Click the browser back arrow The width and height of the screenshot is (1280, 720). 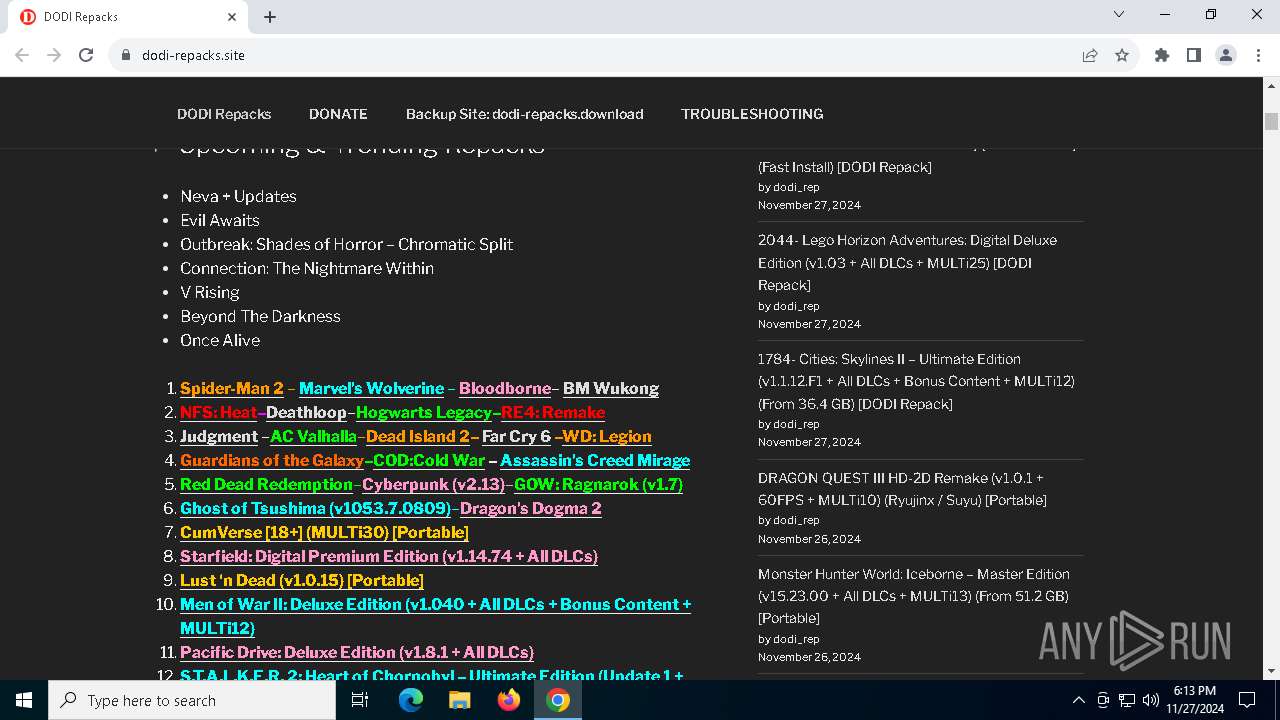pyautogui.click(x=22, y=55)
